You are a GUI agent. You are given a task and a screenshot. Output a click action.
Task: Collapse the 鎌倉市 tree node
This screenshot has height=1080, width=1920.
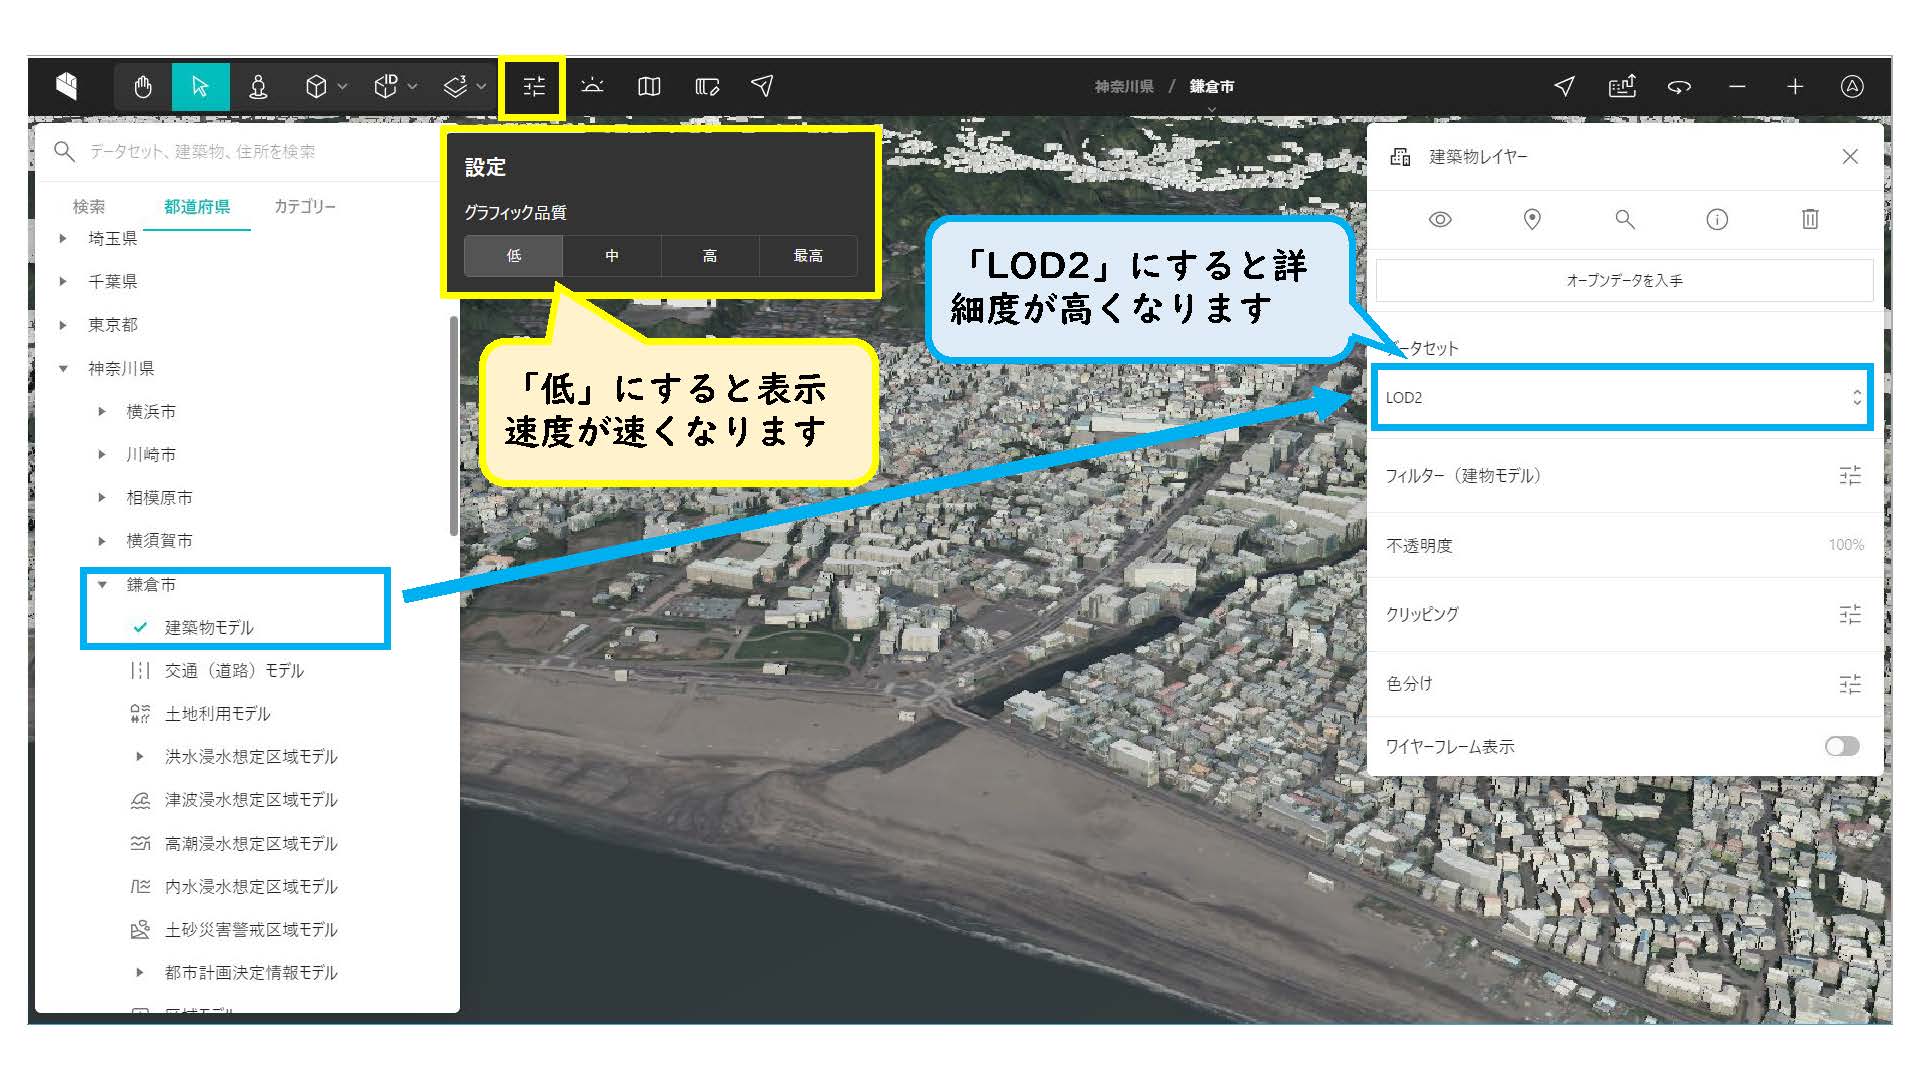pos(102,584)
